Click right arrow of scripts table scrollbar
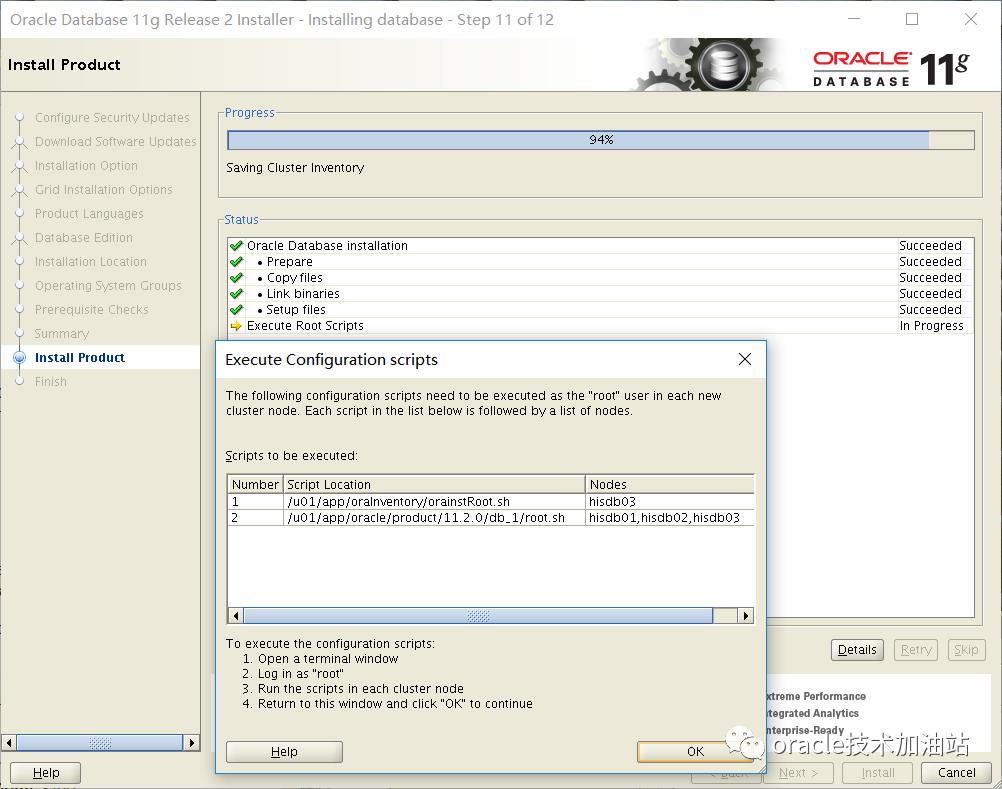1002x789 pixels. [x=746, y=616]
